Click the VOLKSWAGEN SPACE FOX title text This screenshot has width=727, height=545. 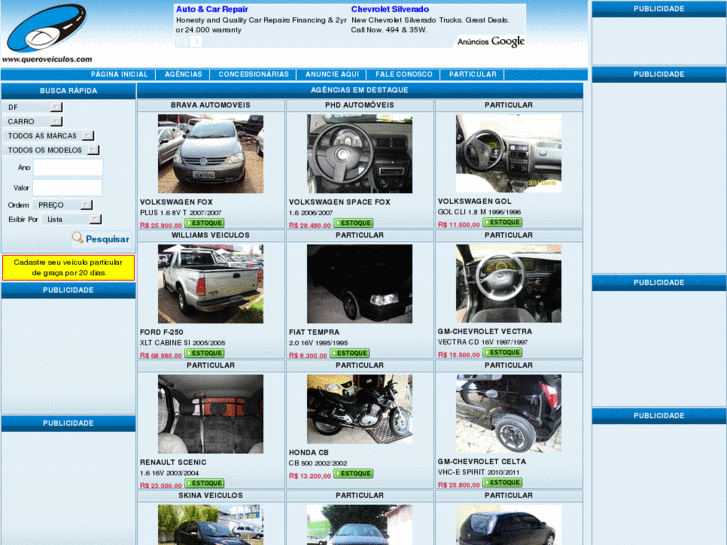pos(339,202)
